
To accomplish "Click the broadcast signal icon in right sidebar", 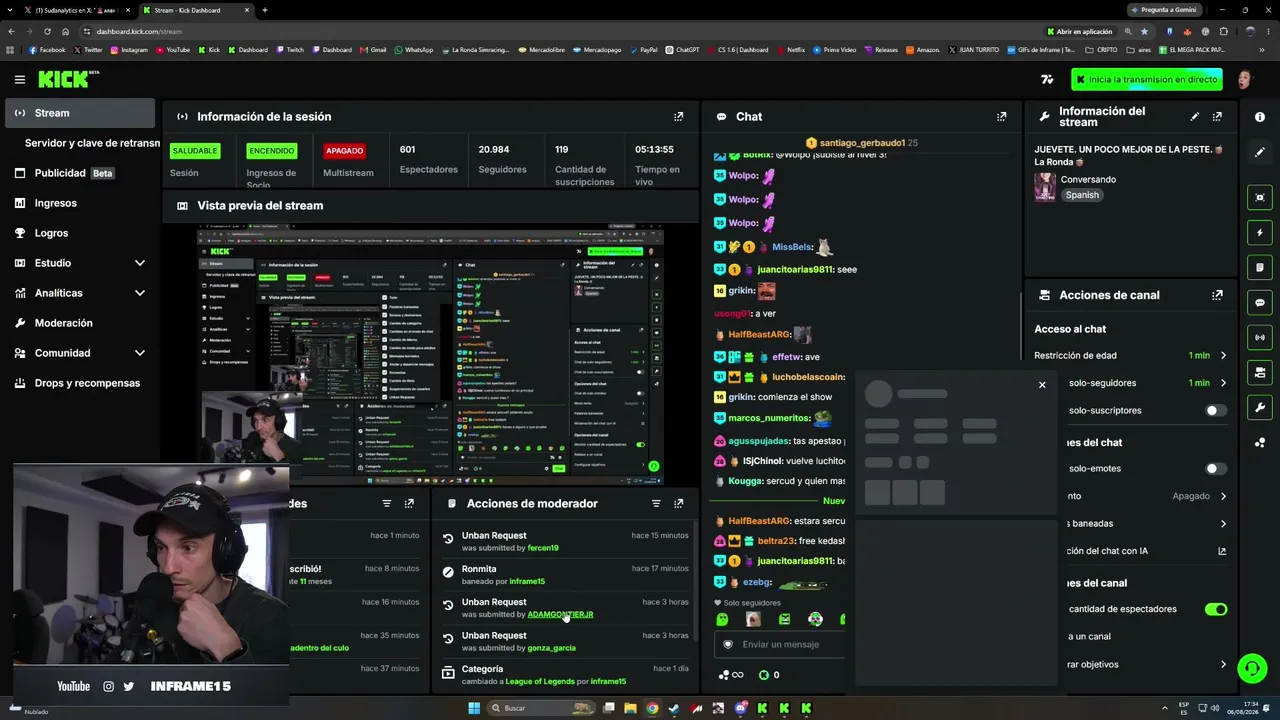I will coord(1260,337).
